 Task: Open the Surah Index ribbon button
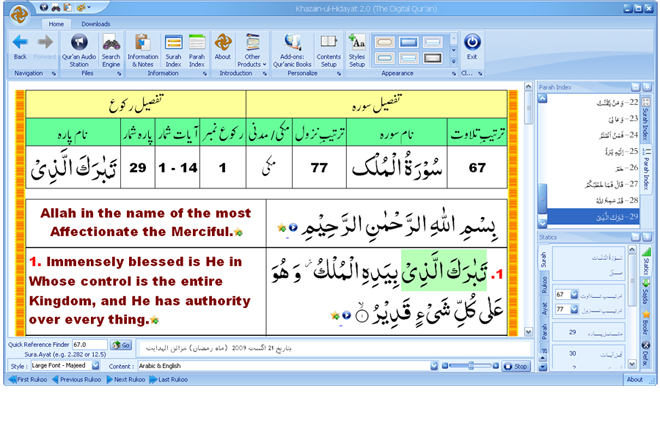tap(173, 50)
